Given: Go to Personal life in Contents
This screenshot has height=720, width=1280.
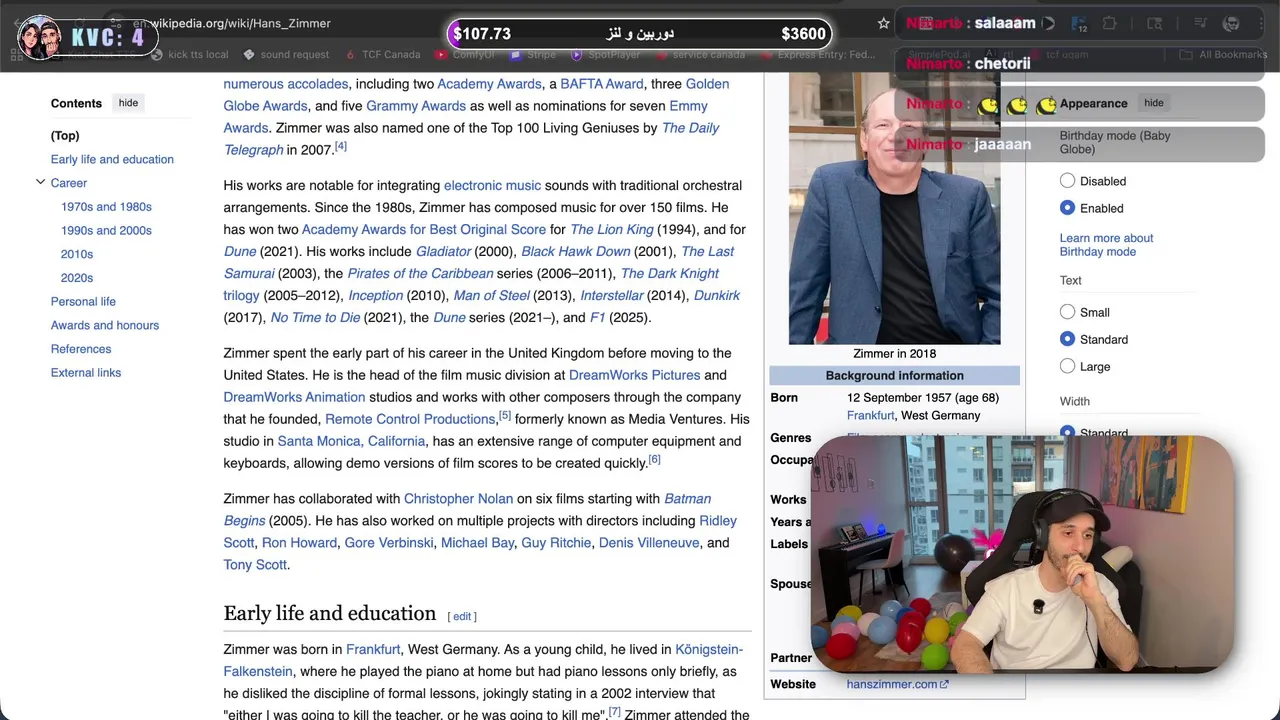Looking at the screenshot, I should [83, 301].
